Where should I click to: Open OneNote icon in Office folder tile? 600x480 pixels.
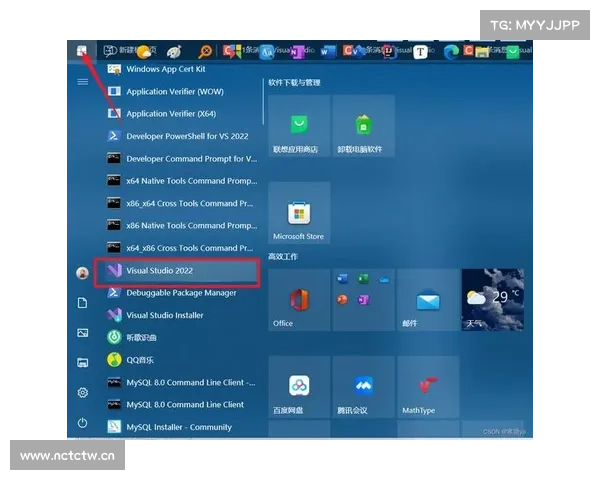click(363, 300)
